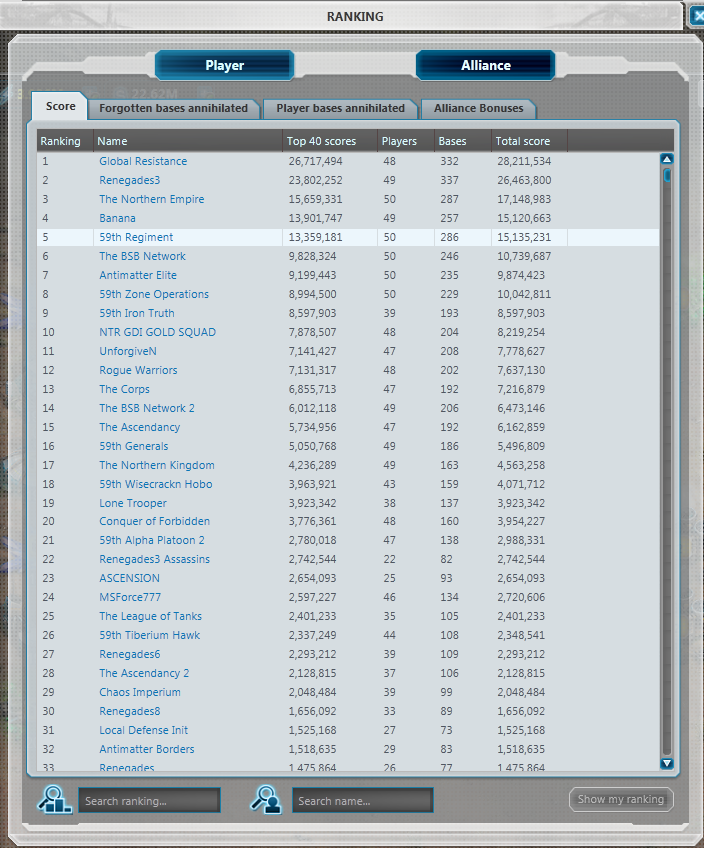Open Alliance Bonuses tab

(479, 108)
